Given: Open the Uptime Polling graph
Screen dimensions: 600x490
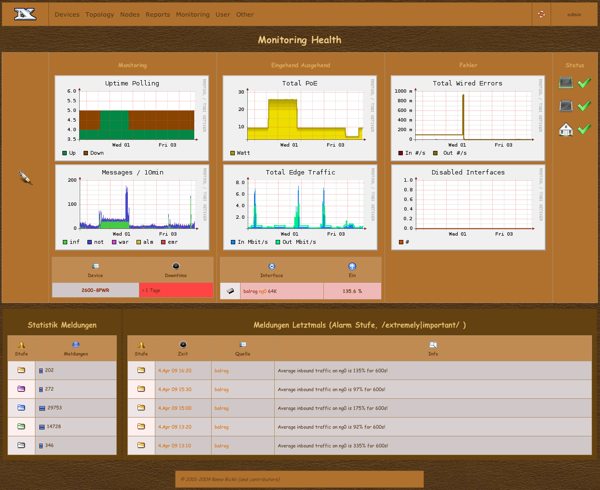Looking at the screenshot, I should pyautogui.click(x=132, y=118).
